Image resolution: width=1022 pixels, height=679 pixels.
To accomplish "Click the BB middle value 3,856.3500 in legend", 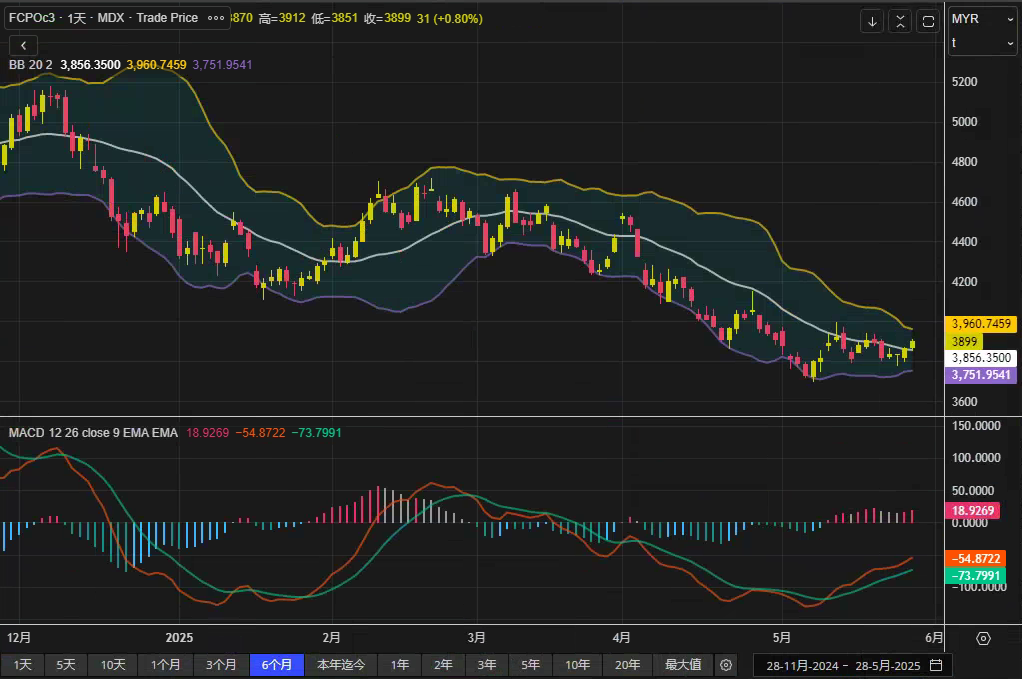I will click(91, 65).
